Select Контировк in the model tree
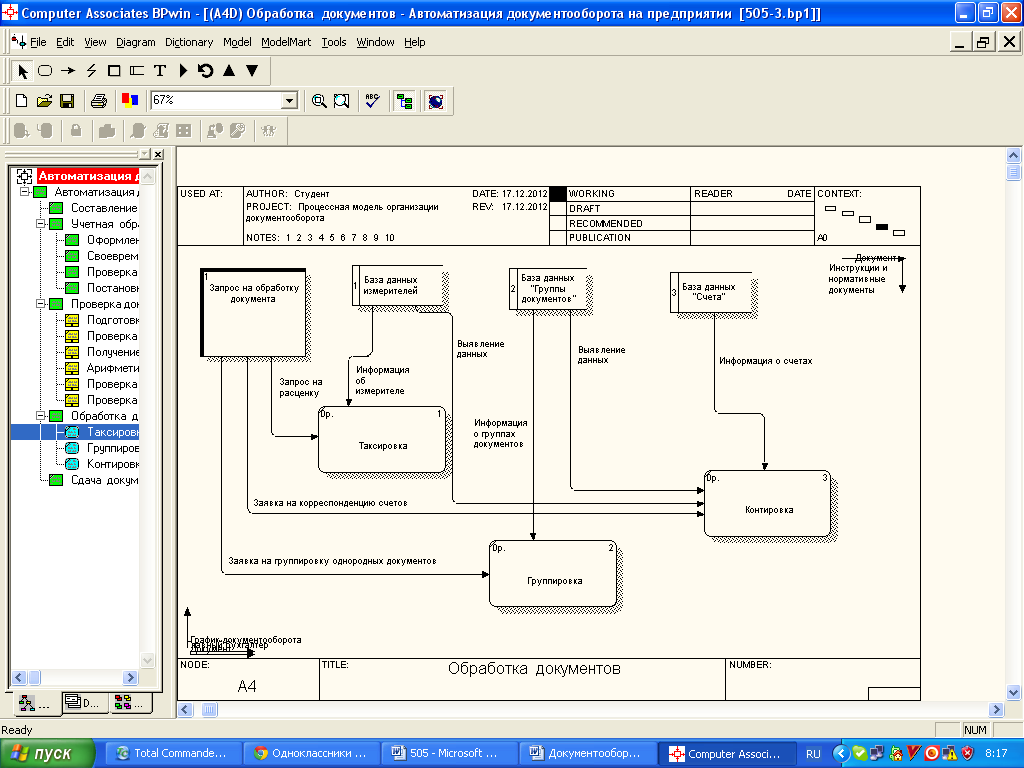Viewport: 1024px width, 768px height. (112, 464)
